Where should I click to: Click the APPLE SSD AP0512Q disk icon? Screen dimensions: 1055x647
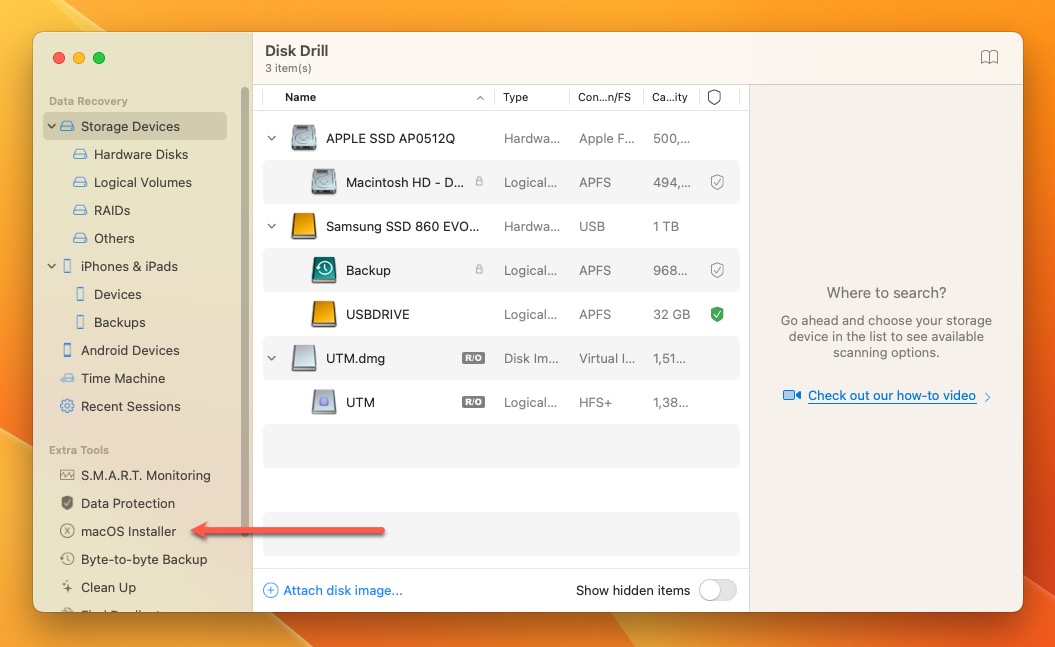(304, 138)
